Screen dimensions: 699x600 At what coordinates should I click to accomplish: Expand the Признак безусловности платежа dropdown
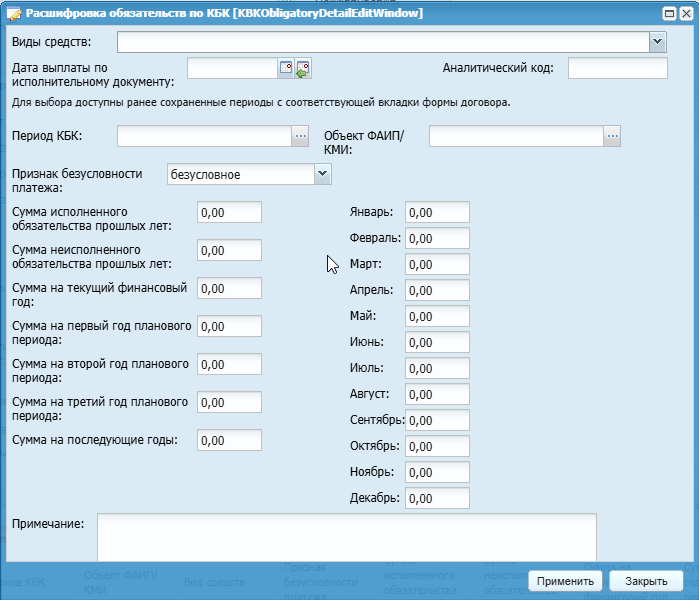pyautogui.click(x=322, y=174)
